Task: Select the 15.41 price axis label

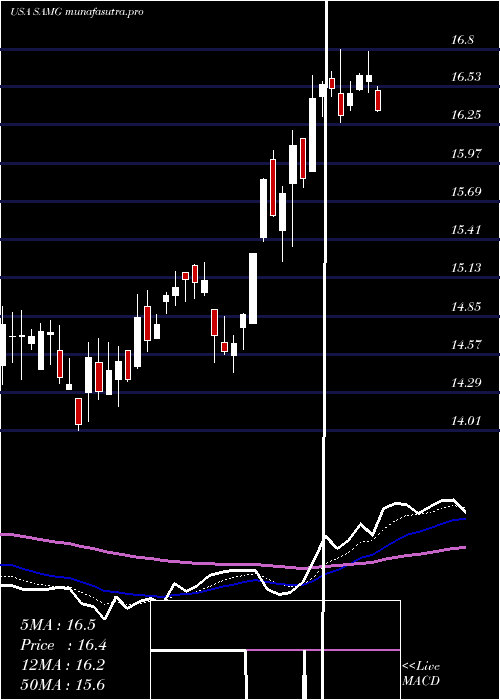Action: 466,230
